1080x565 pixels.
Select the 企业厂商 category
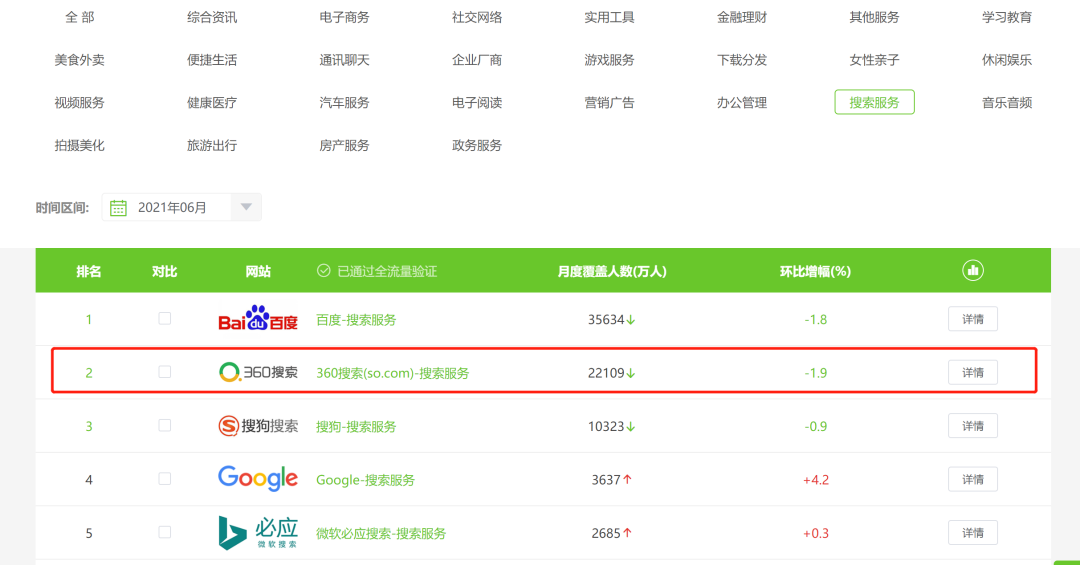477,60
